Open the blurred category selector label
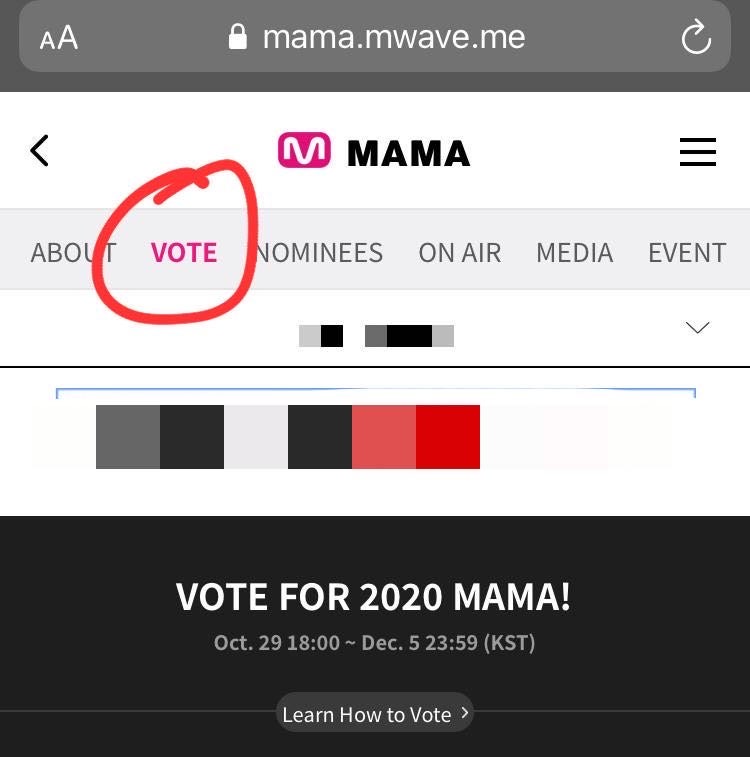Viewport: 750px width, 757px height. coord(376,336)
